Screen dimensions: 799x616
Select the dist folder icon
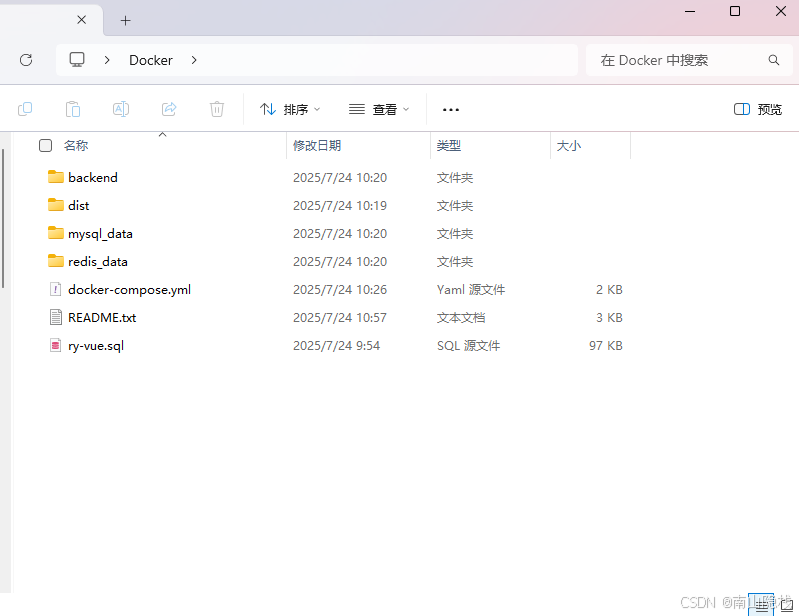[x=56, y=205]
